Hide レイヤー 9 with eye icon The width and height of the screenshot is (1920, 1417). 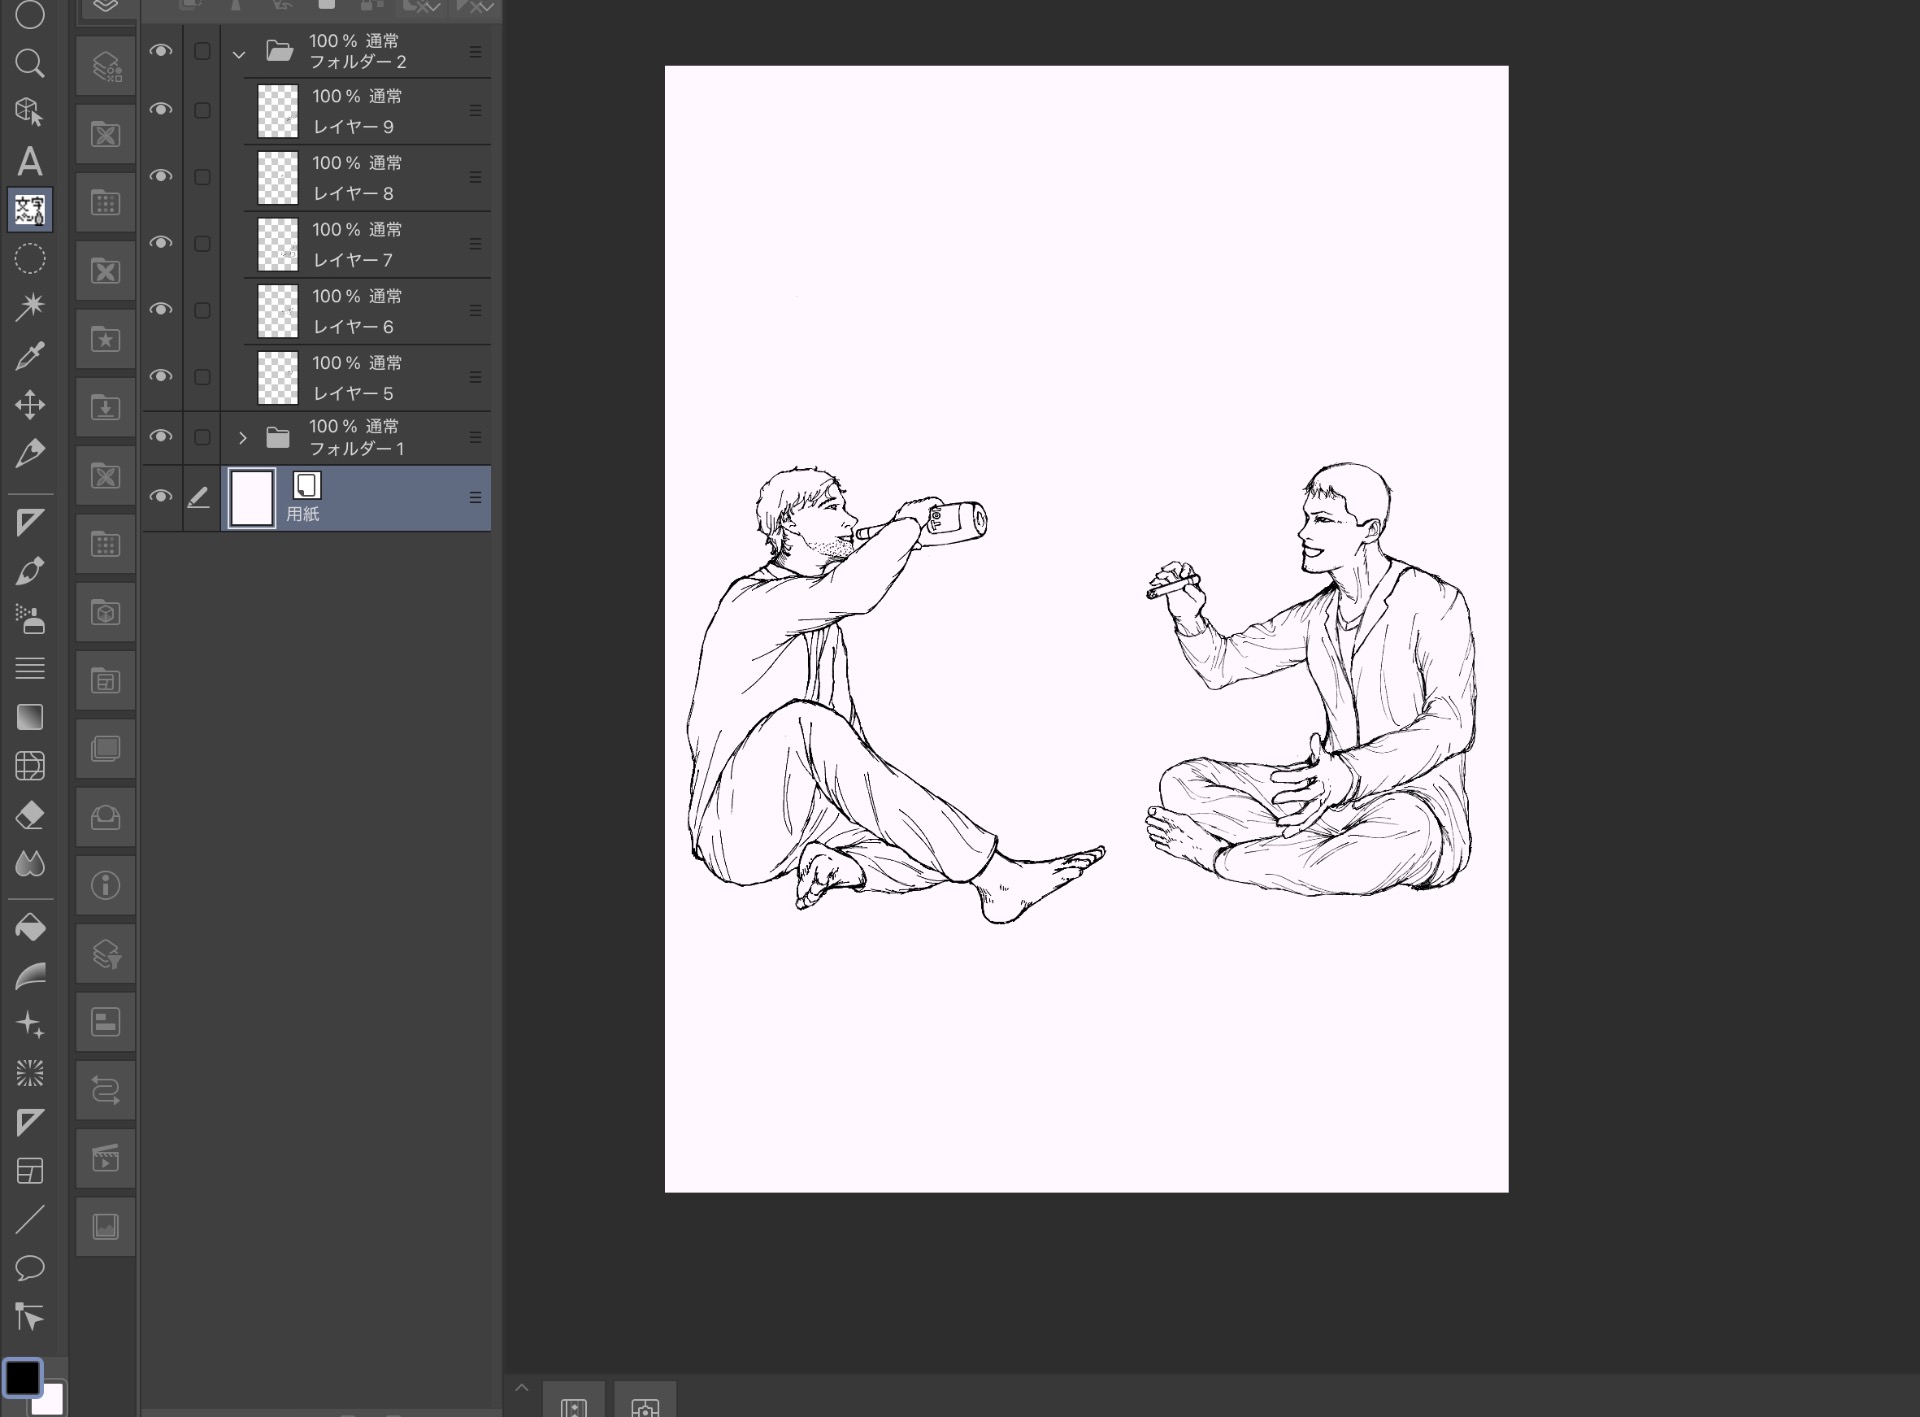click(x=161, y=109)
